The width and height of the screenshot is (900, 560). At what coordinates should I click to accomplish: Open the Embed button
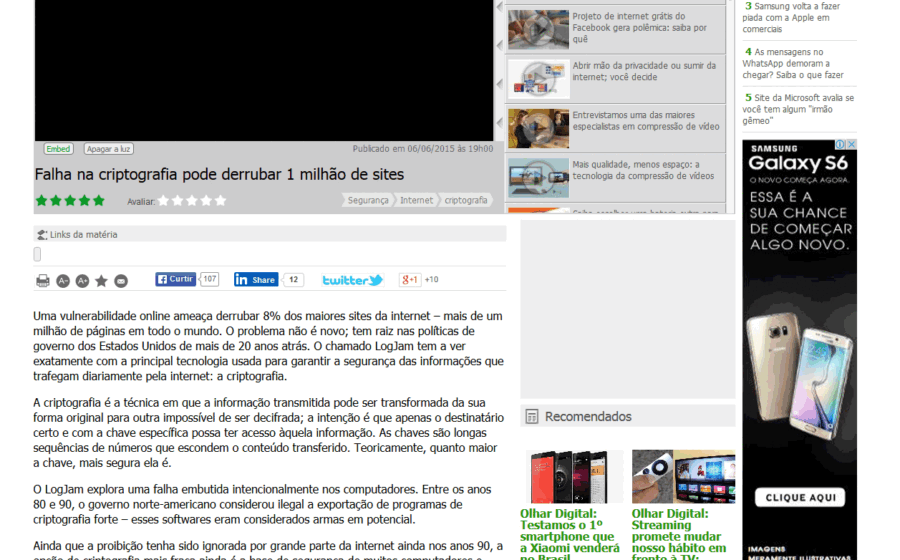click(58, 149)
